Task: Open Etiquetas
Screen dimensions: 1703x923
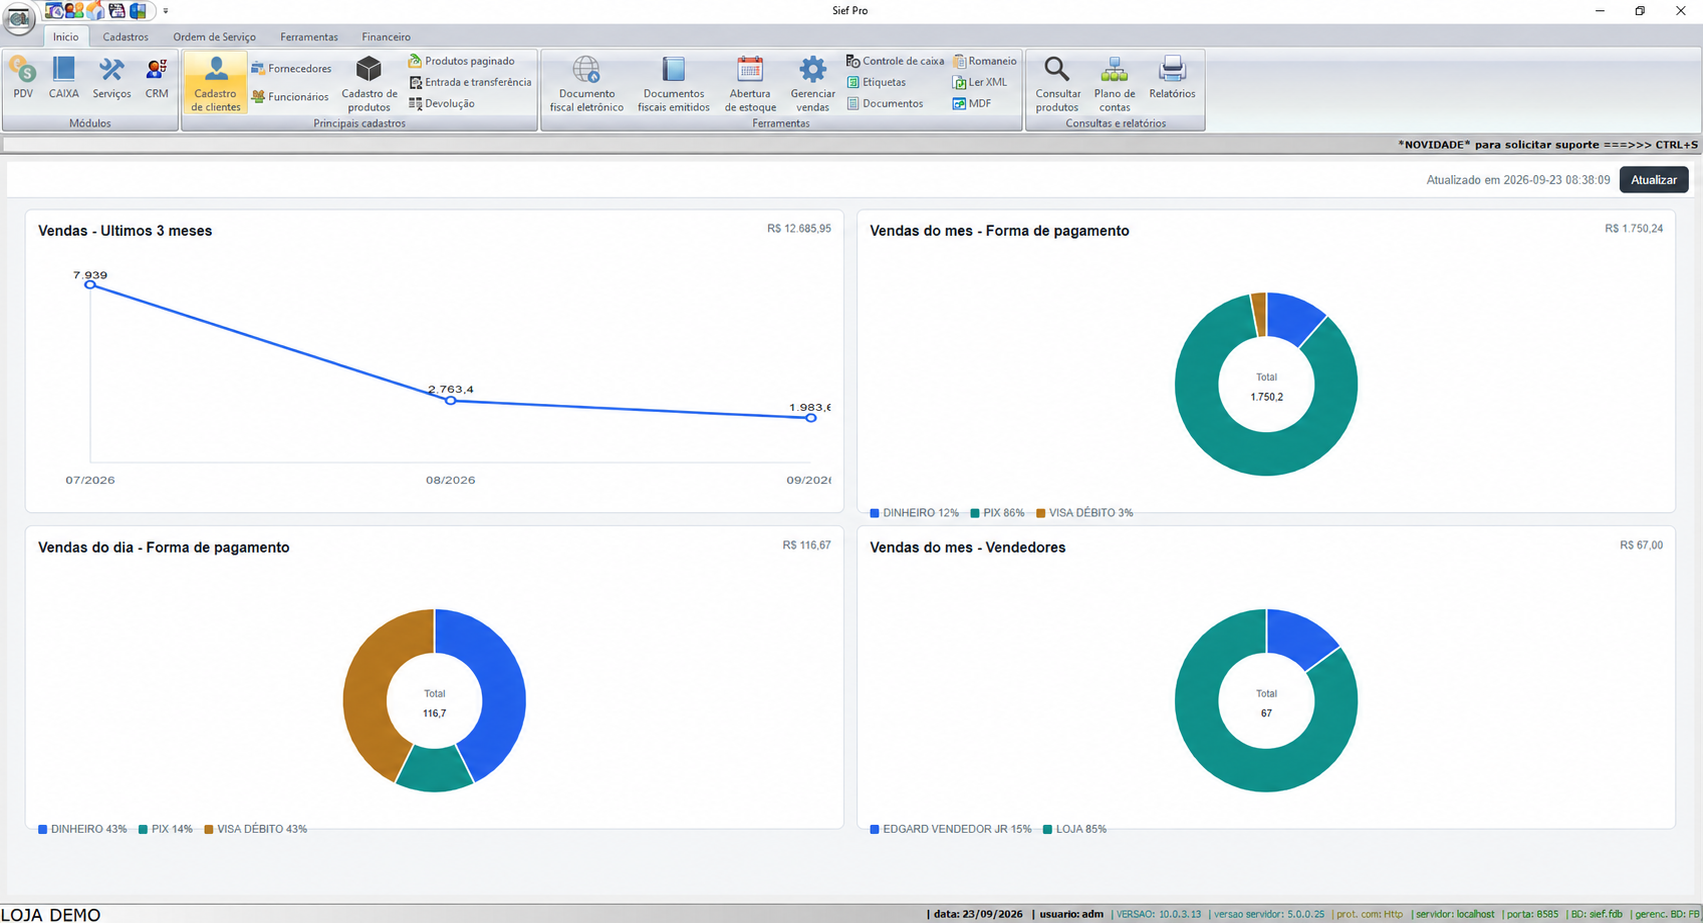Action: [876, 82]
